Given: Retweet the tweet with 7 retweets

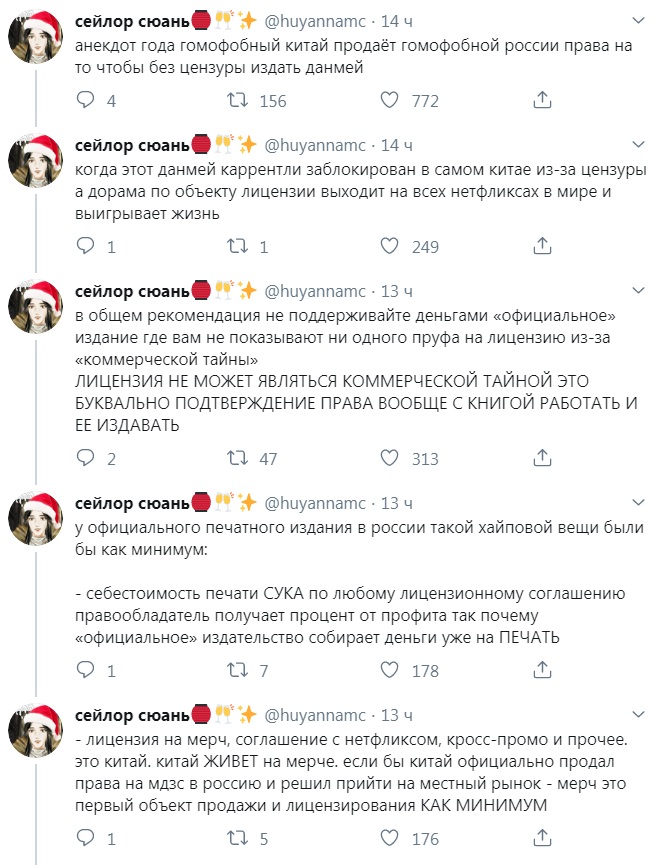Looking at the screenshot, I should click(238, 671).
